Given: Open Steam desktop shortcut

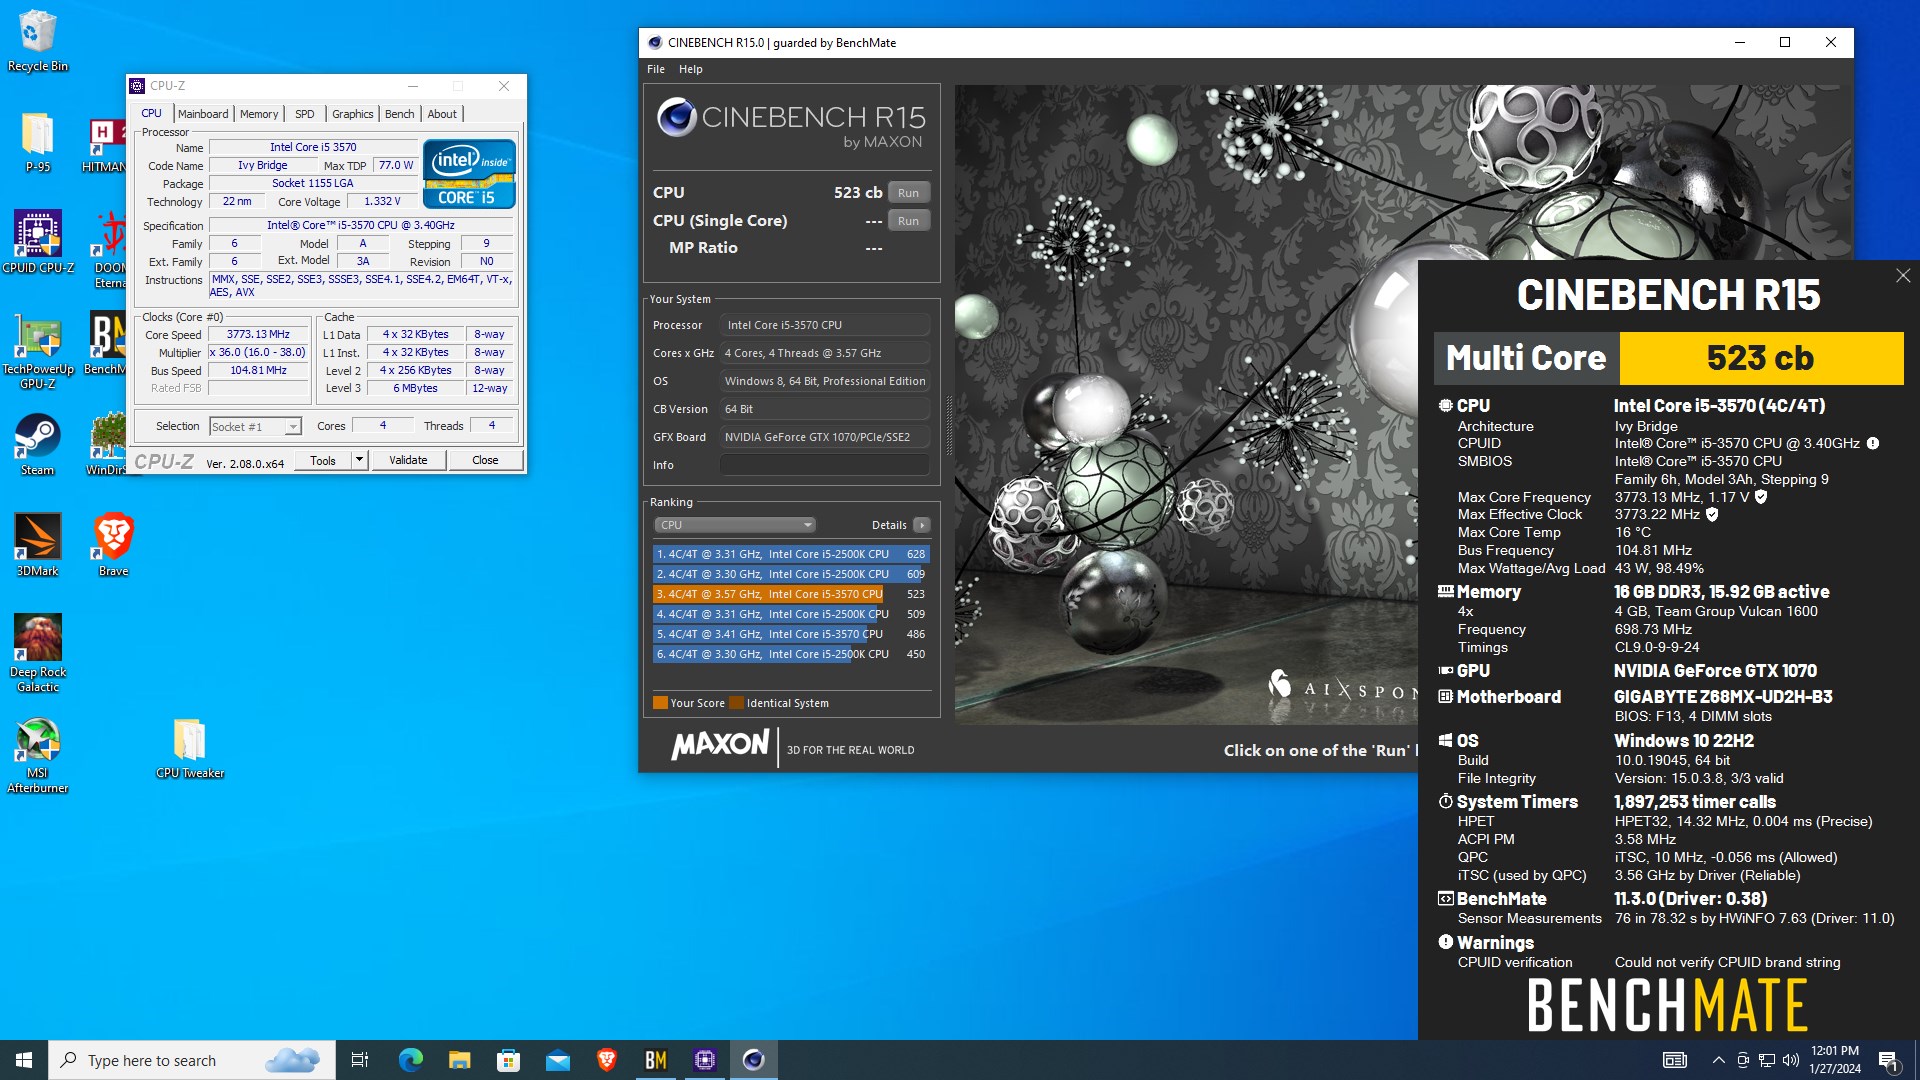Looking at the screenshot, I should [38, 445].
